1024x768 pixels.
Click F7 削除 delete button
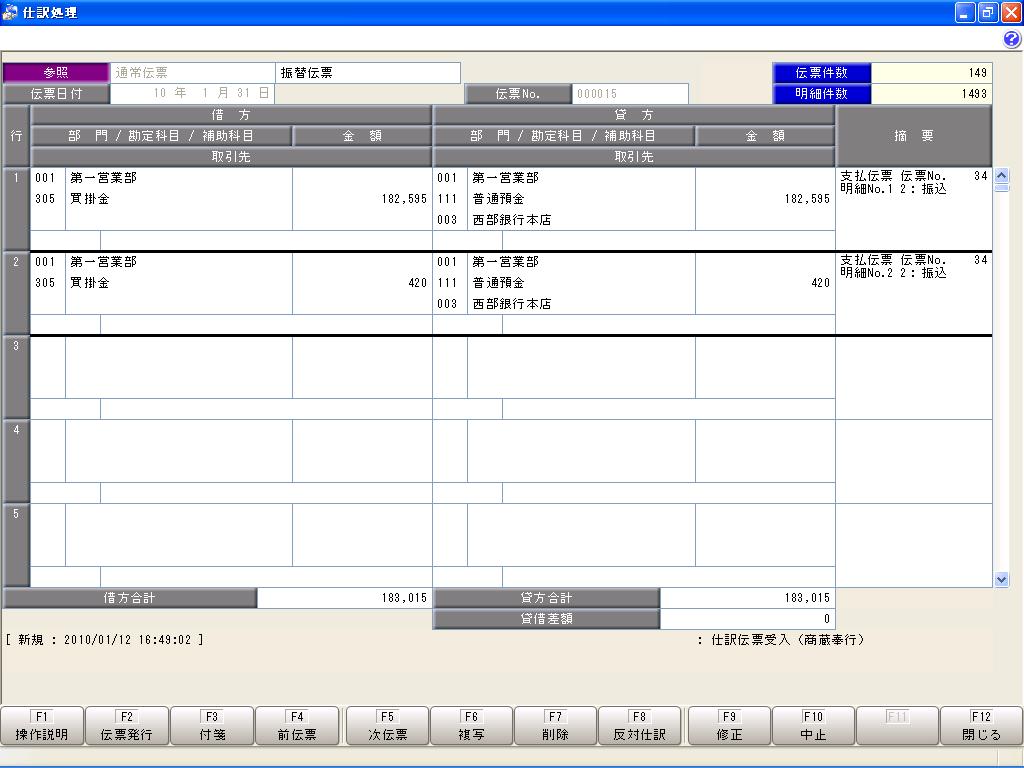click(x=555, y=726)
